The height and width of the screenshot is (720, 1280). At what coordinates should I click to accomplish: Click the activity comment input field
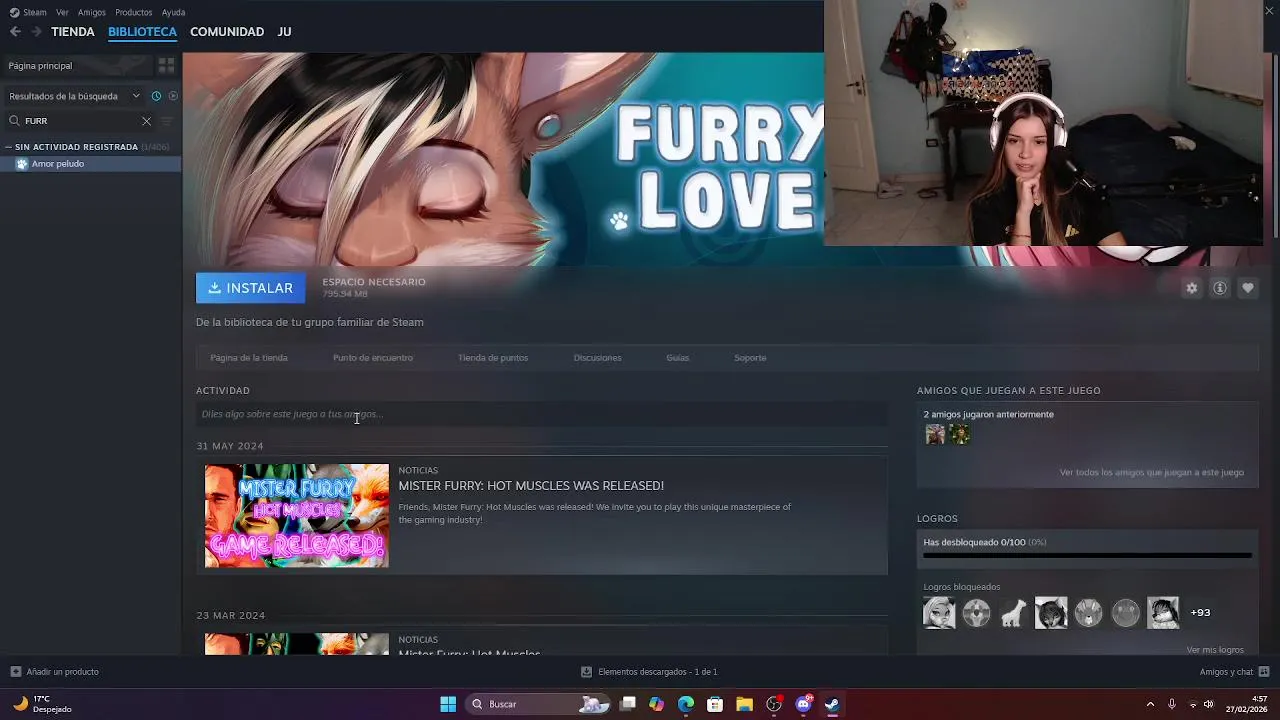(541, 414)
